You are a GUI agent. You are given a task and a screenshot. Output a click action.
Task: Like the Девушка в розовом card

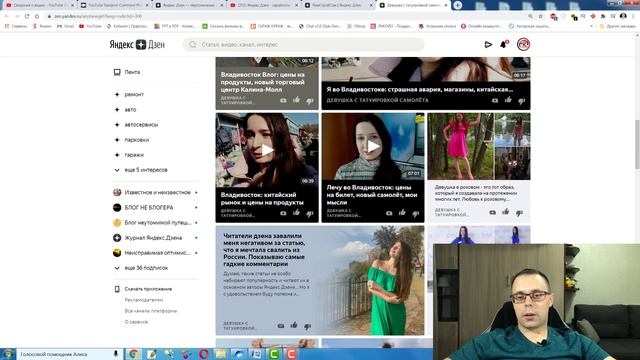point(506,211)
